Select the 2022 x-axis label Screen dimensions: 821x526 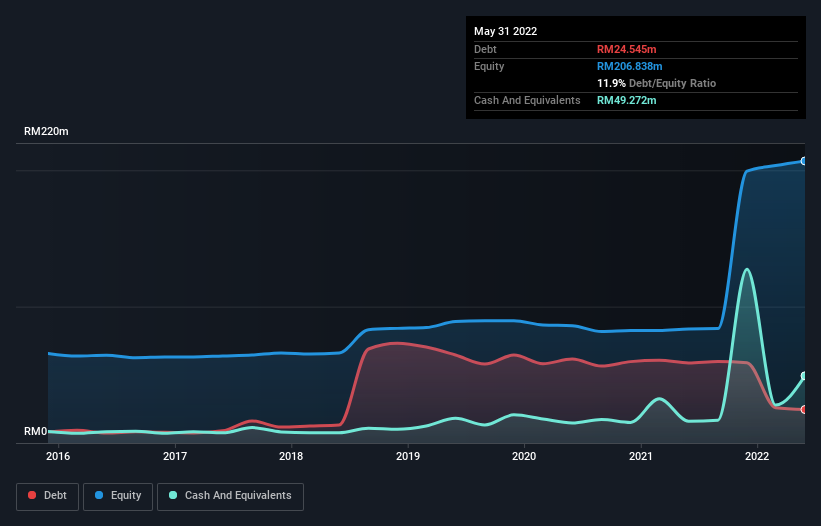tap(757, 456)
